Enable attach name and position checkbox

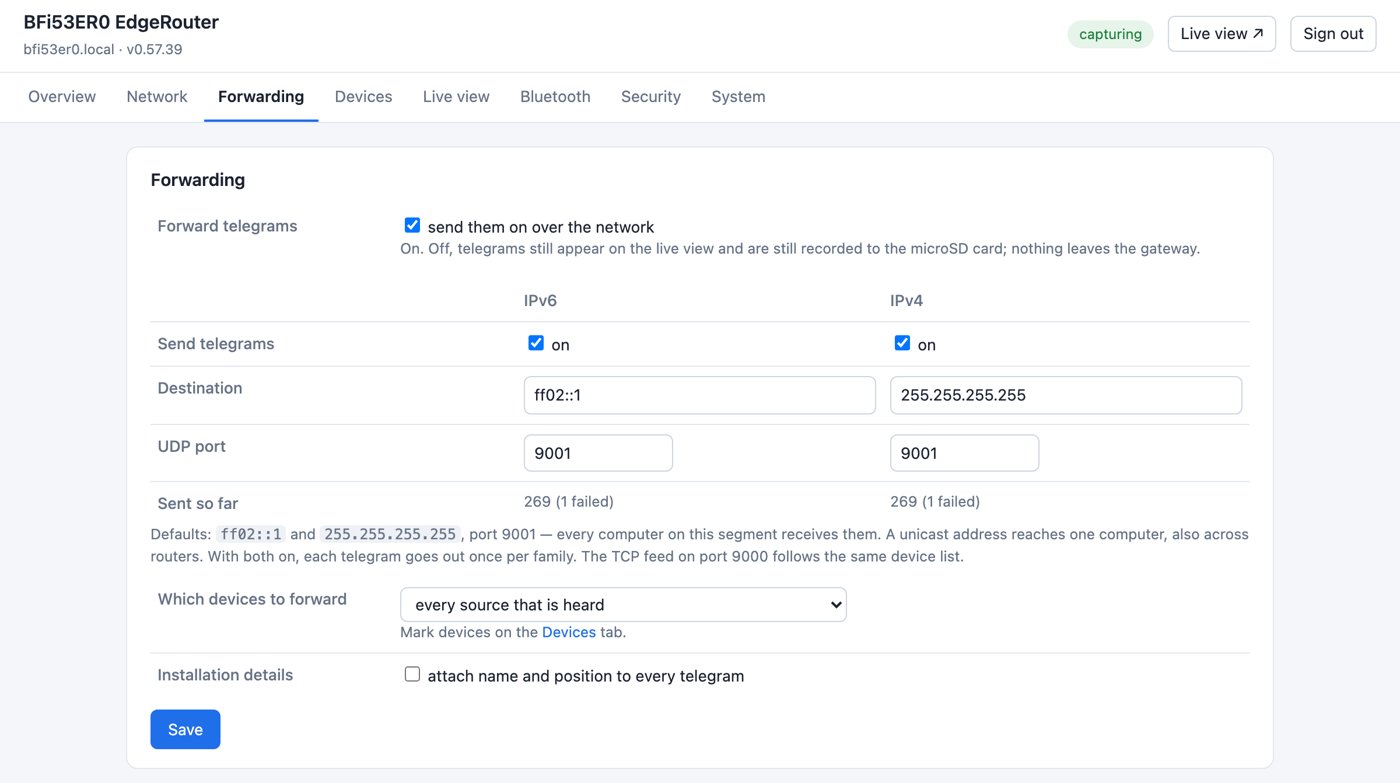[x=412, y=674]
